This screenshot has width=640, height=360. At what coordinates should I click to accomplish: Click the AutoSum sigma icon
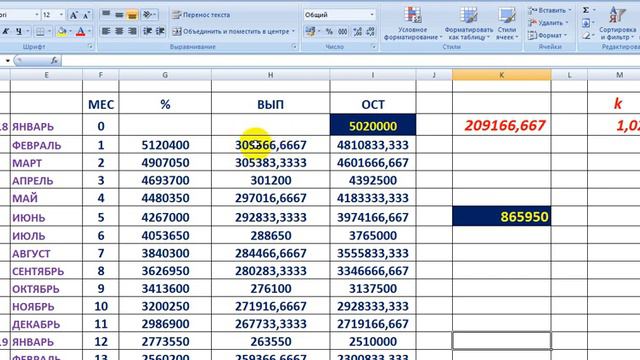[x=586, y=10]
